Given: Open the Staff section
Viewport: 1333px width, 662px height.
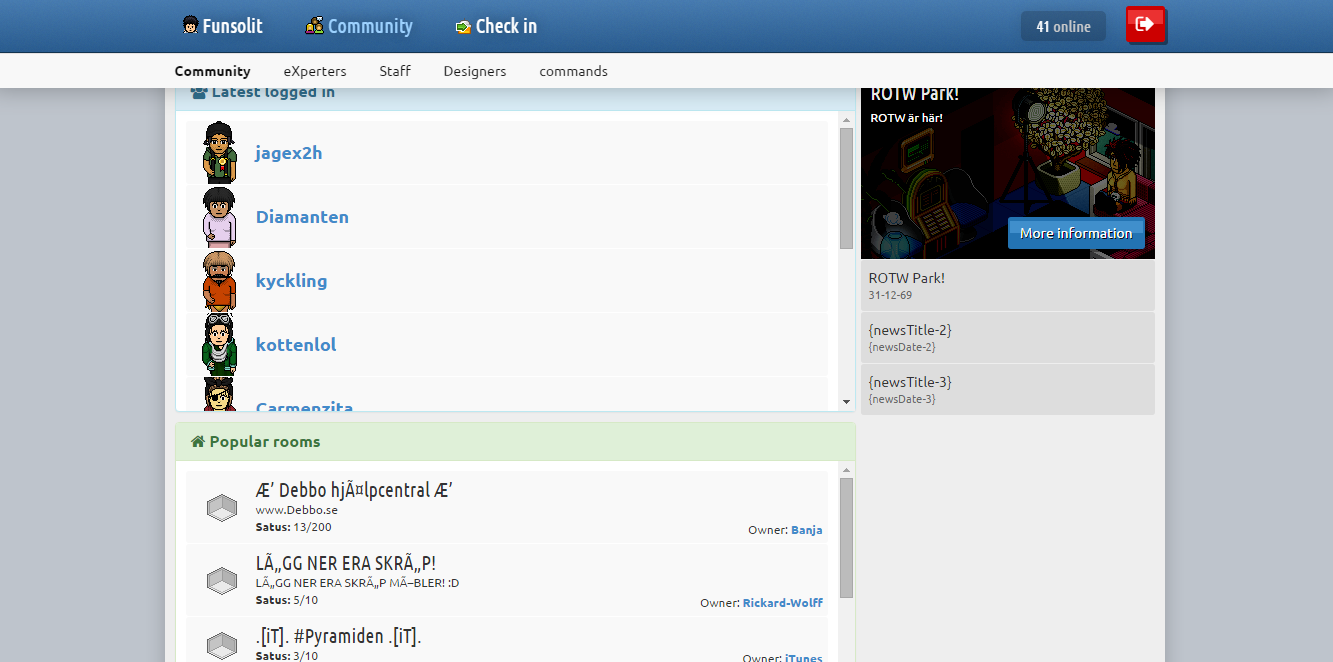Looking at the screenshot, I should (394, 71).
